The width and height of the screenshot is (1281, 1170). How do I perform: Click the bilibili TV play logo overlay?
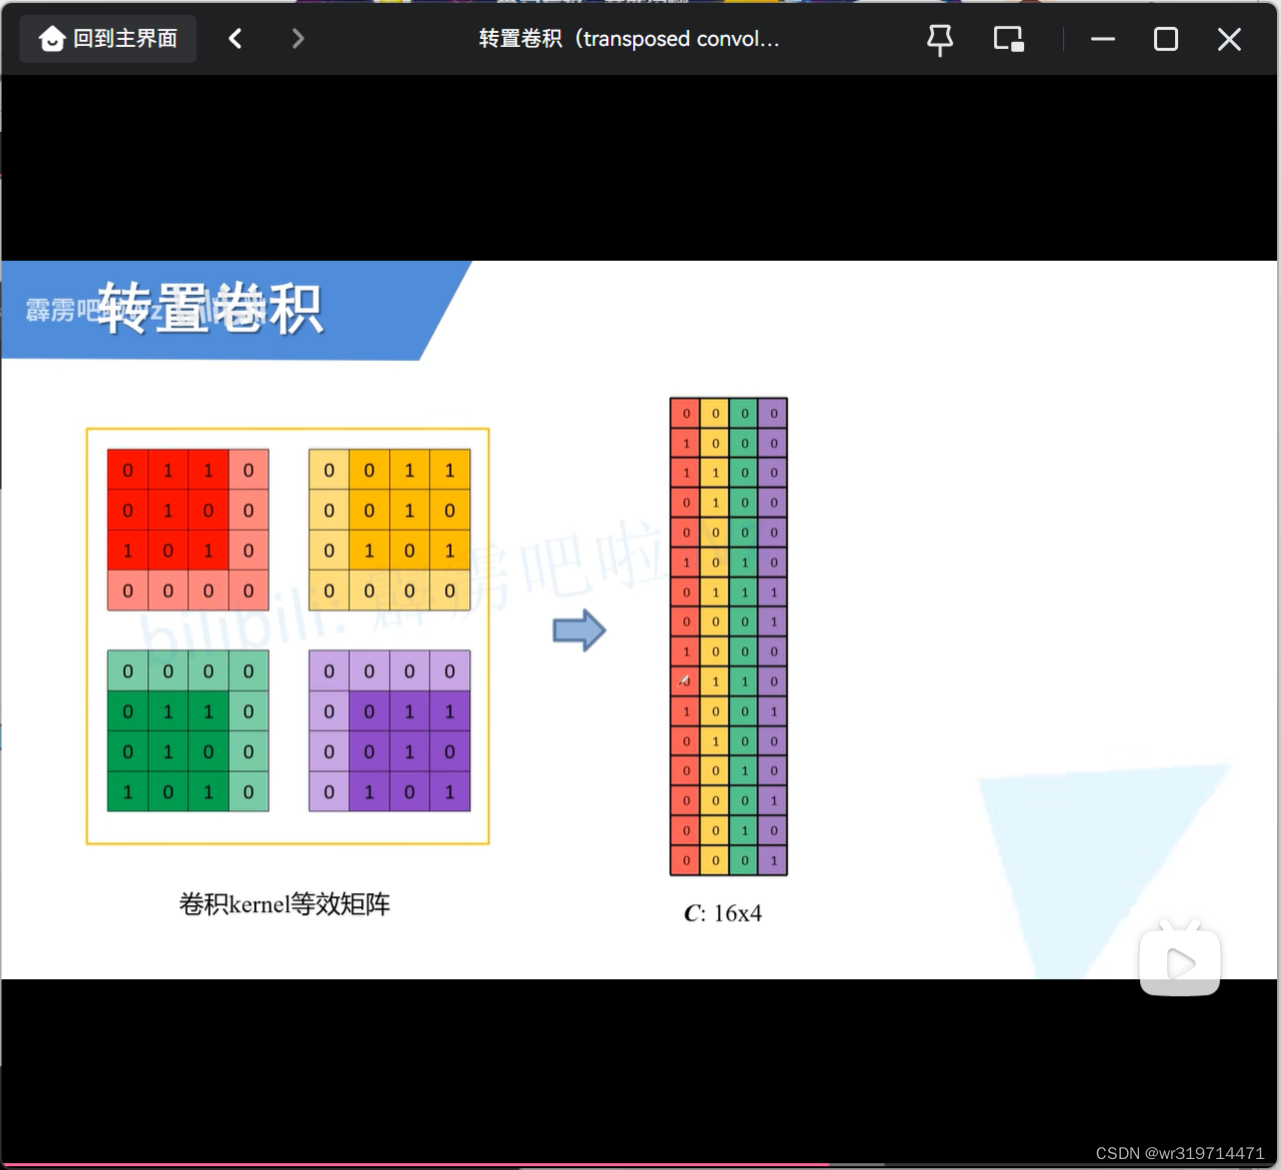pyautogui.click(x=1179, y=960)
